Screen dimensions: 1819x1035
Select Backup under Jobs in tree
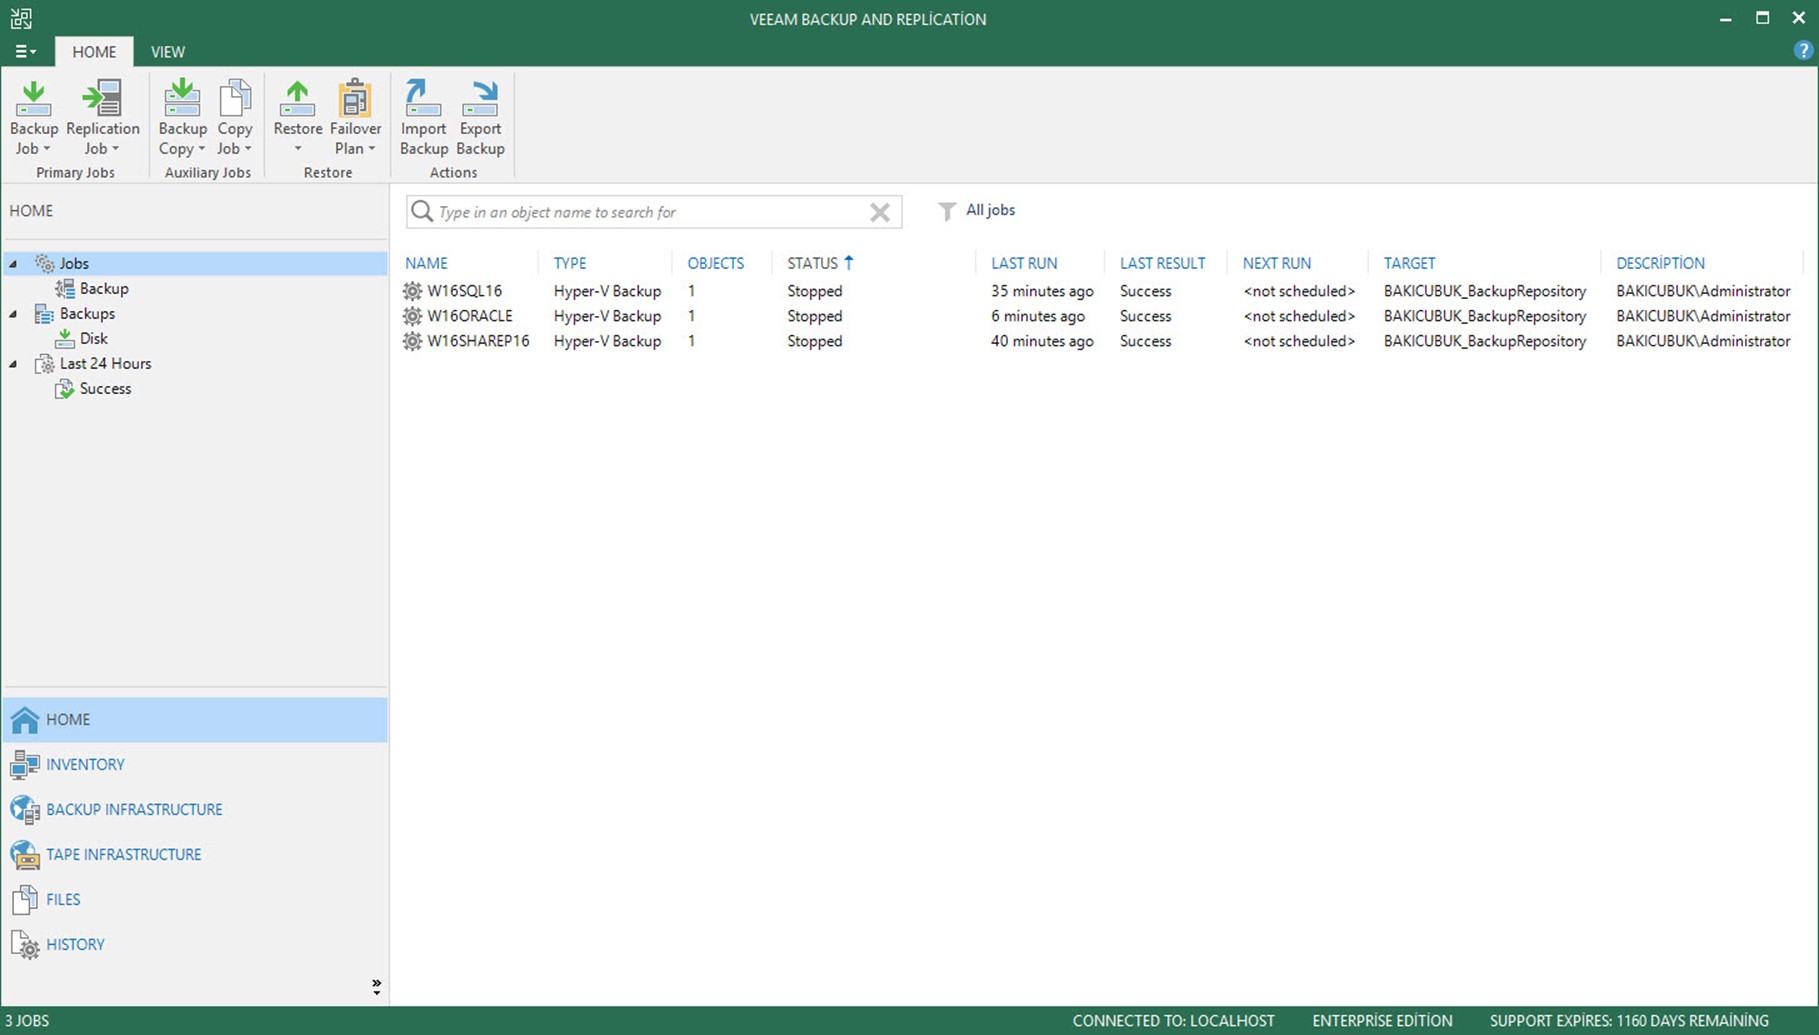pyautogui.click(x=104, y=289)
